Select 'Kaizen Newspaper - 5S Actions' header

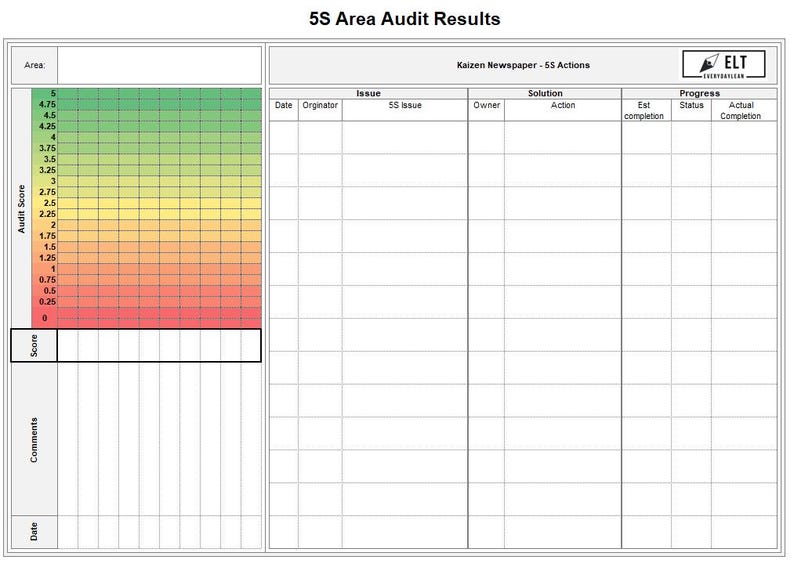523,65
